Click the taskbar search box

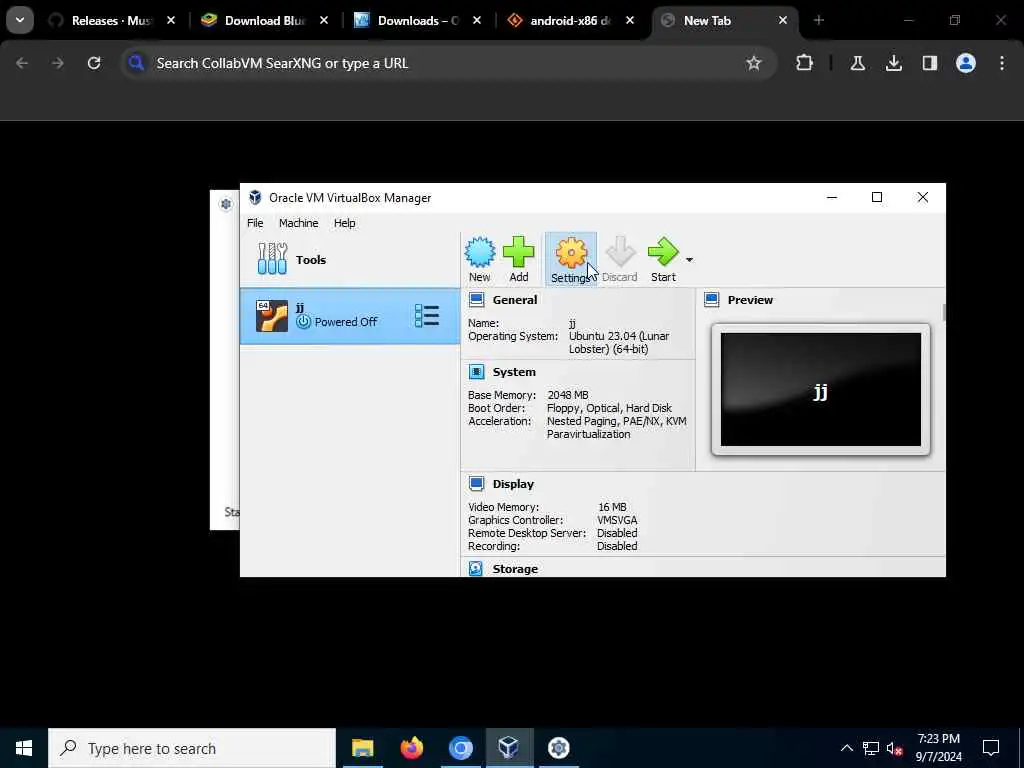click(x=192, y=748)
